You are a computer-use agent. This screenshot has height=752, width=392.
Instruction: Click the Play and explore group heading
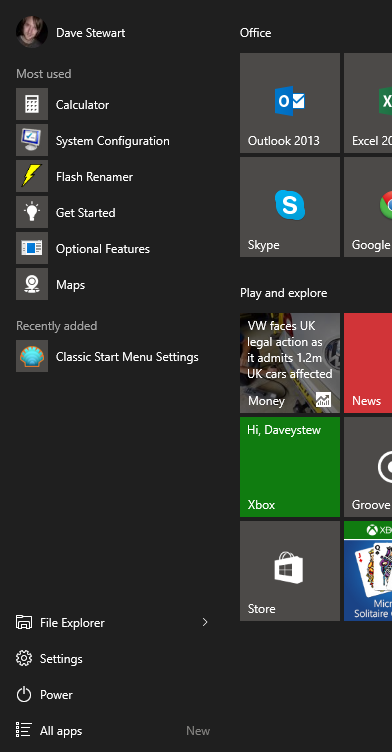point(284,293)
